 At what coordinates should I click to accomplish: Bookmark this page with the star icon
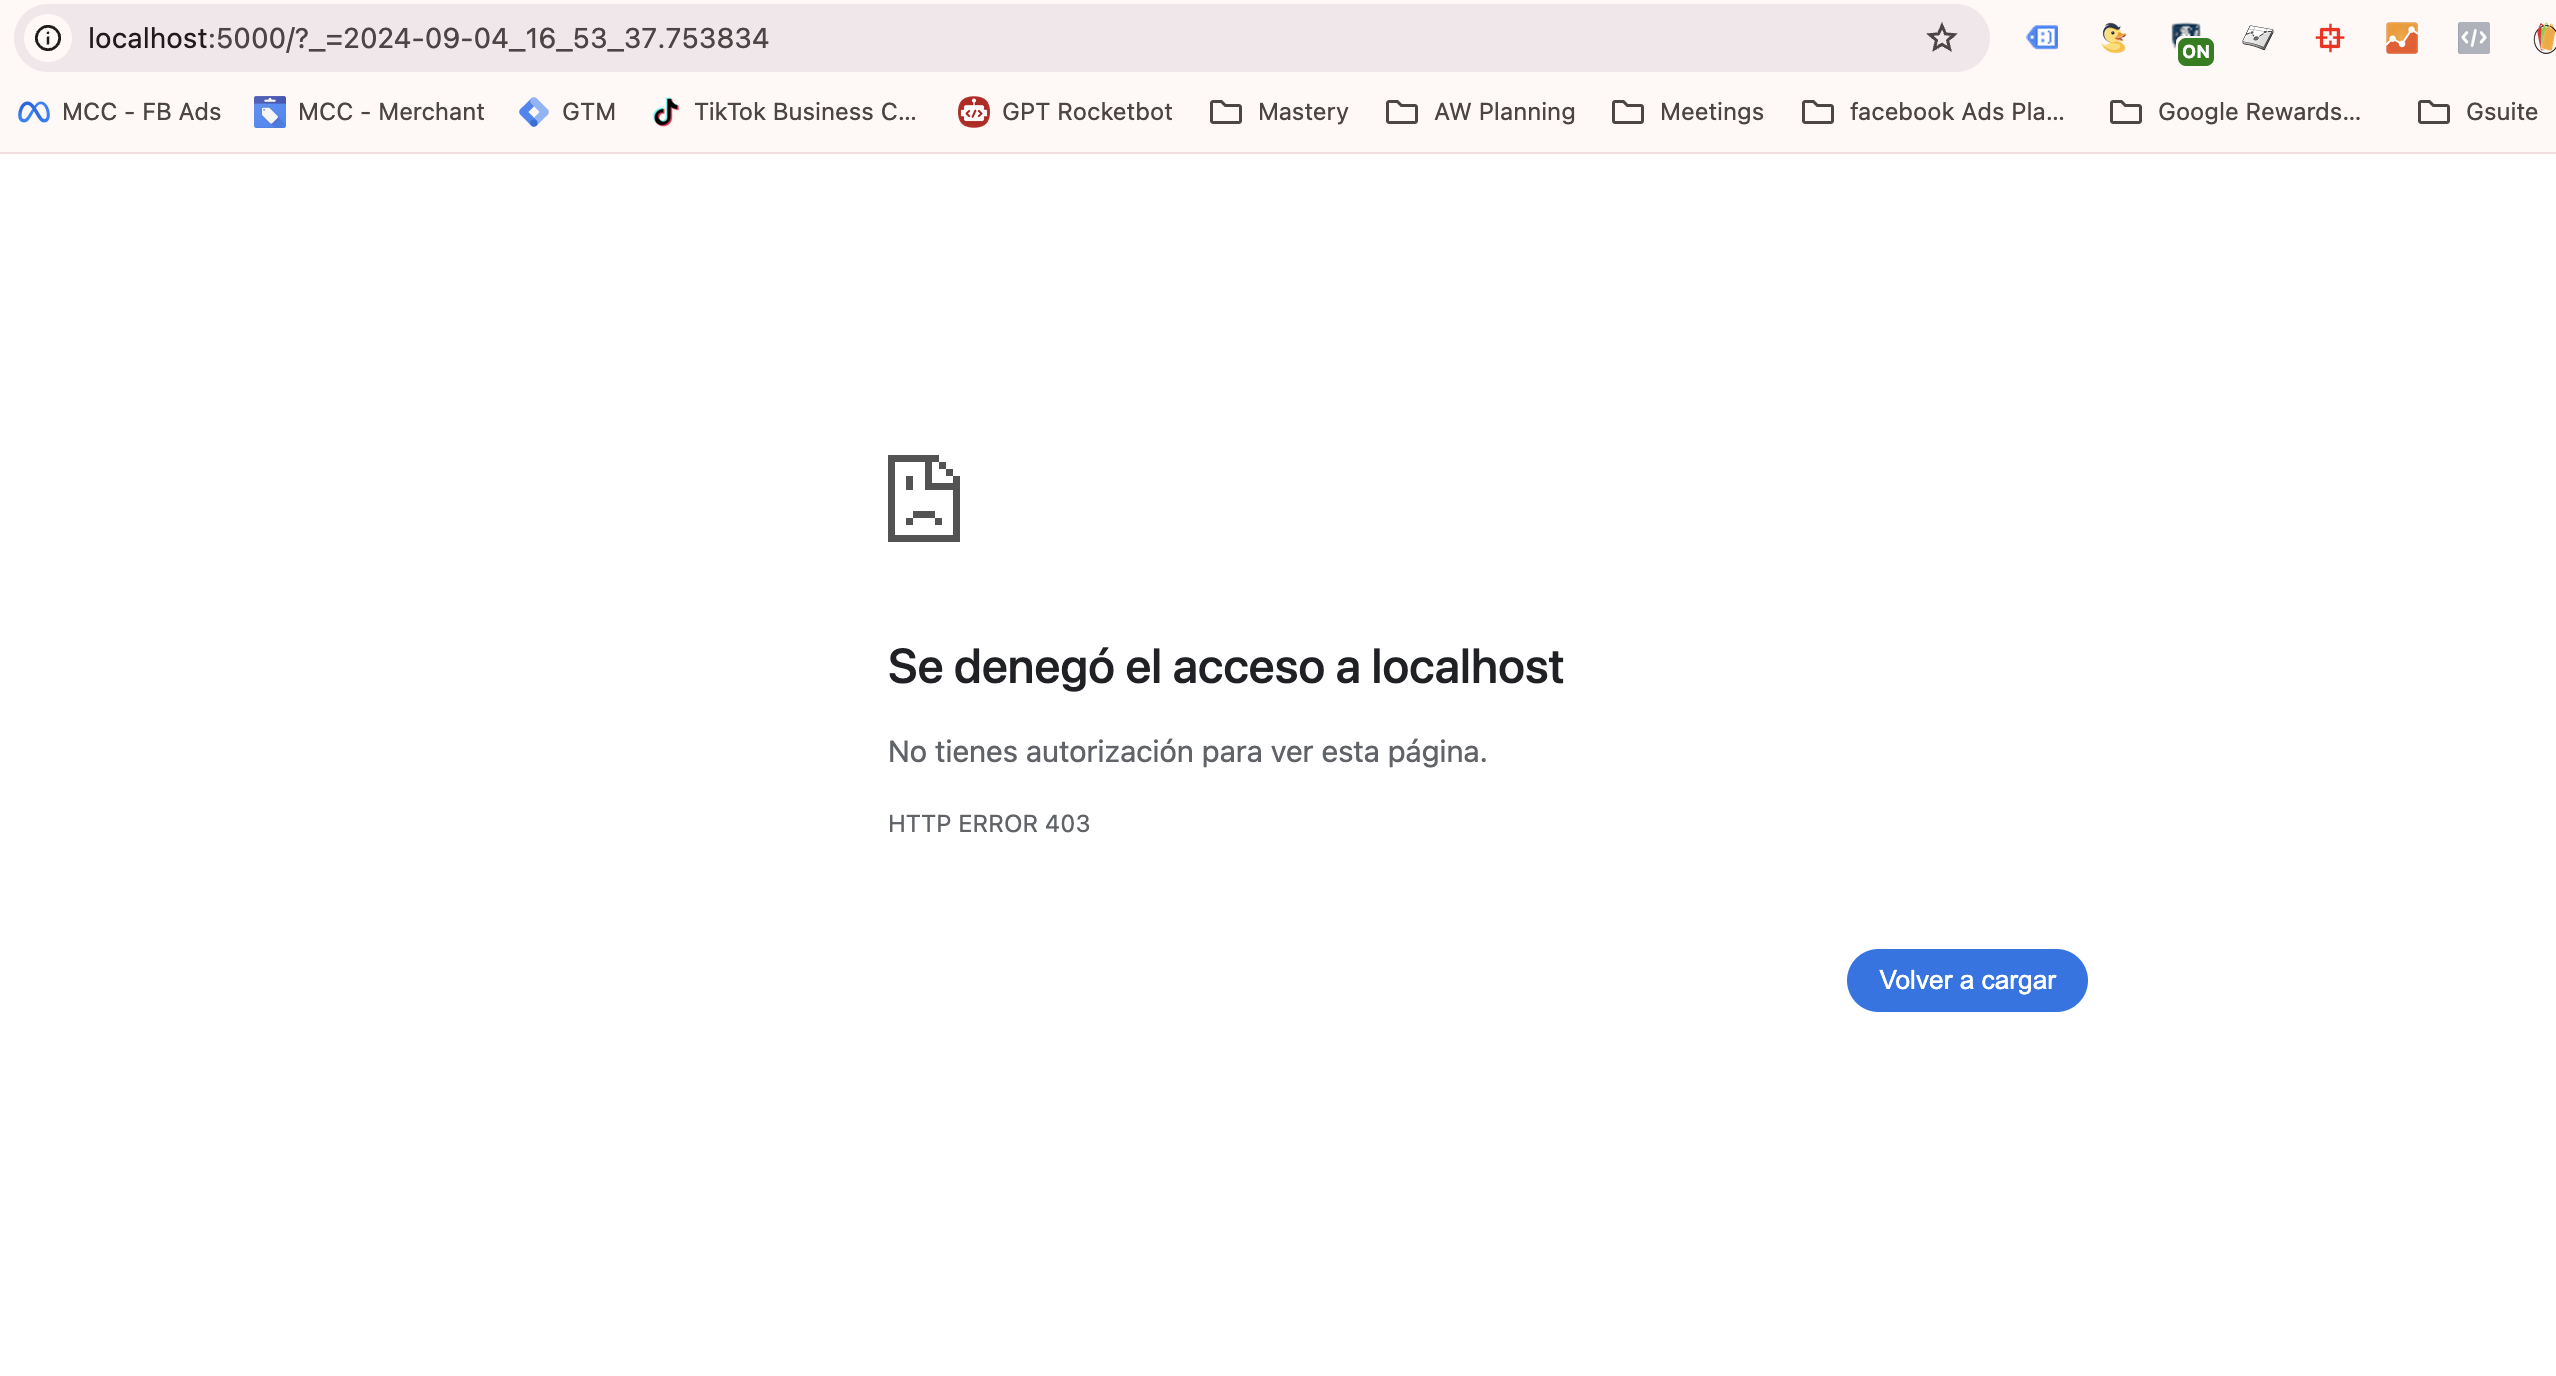(x=1941, y=38)
